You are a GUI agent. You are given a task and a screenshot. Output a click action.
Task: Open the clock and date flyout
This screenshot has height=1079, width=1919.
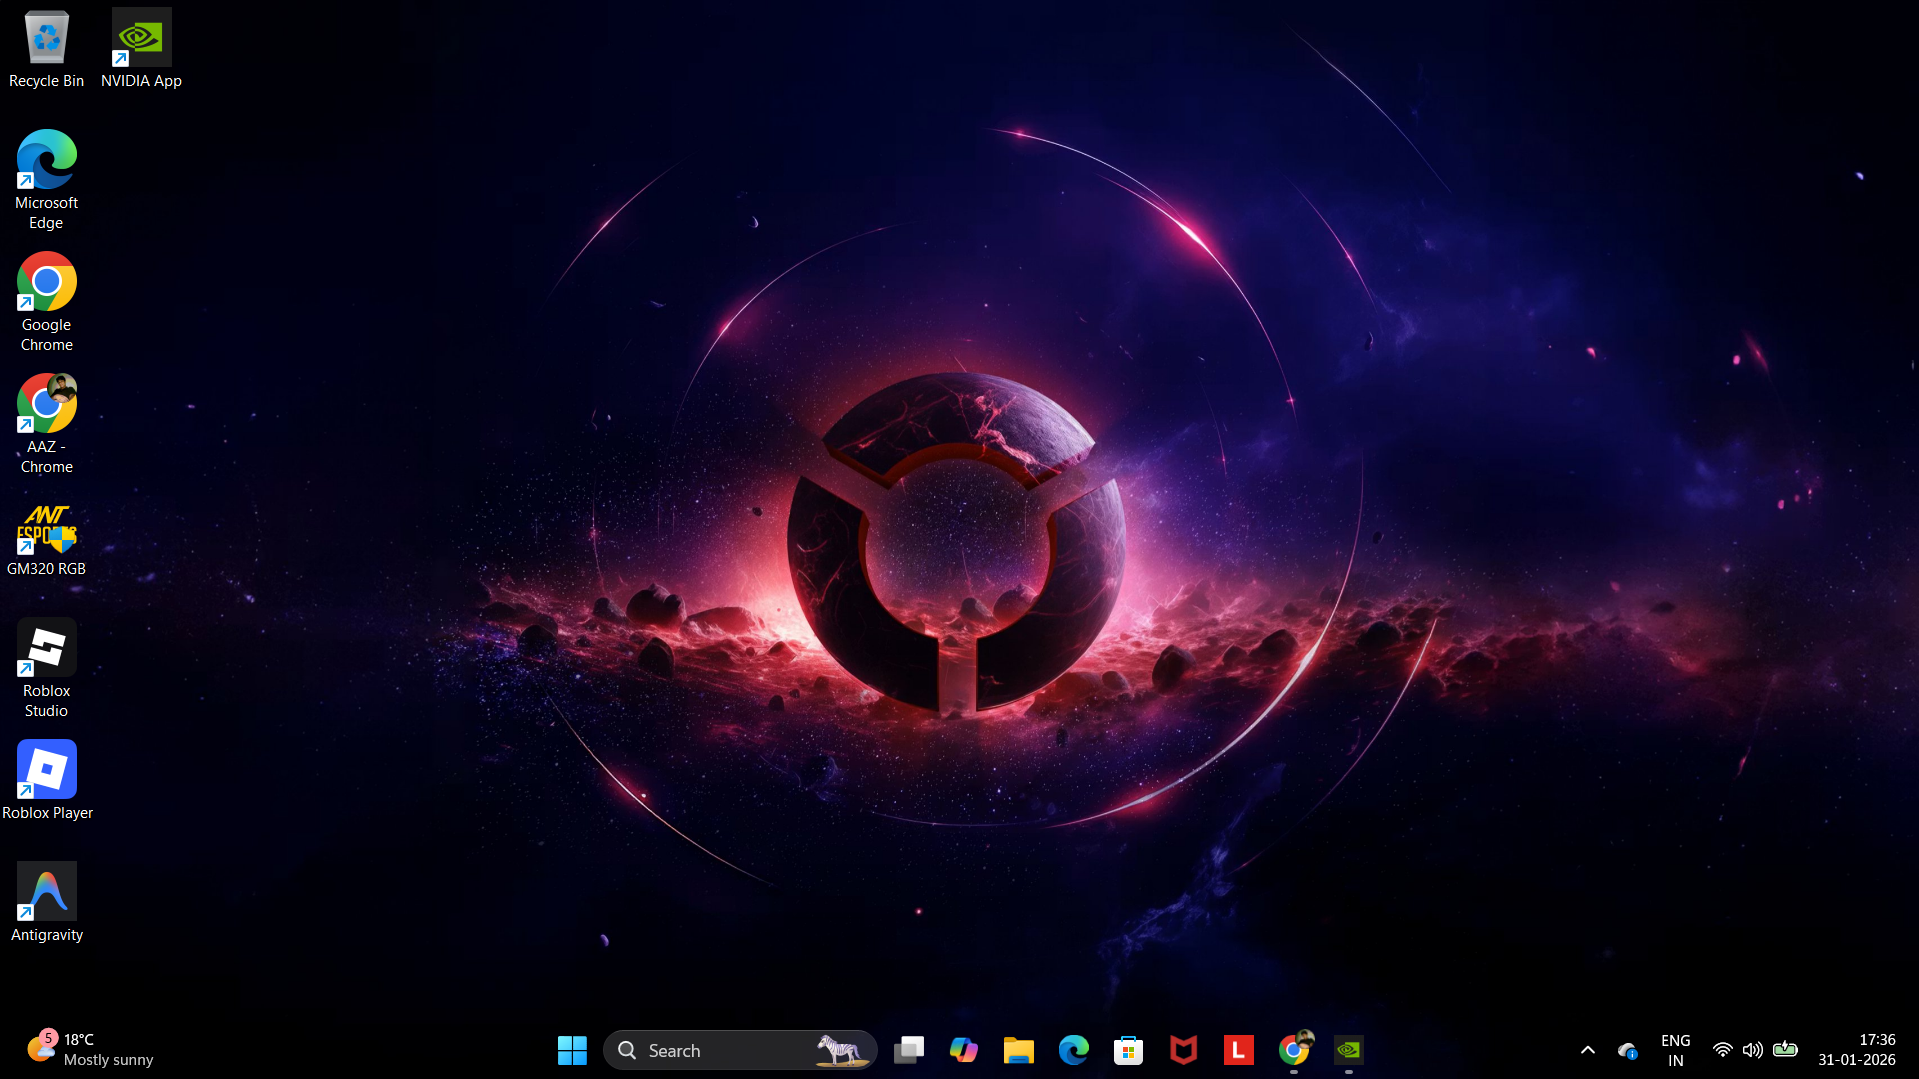(x=1856, y=1050)
